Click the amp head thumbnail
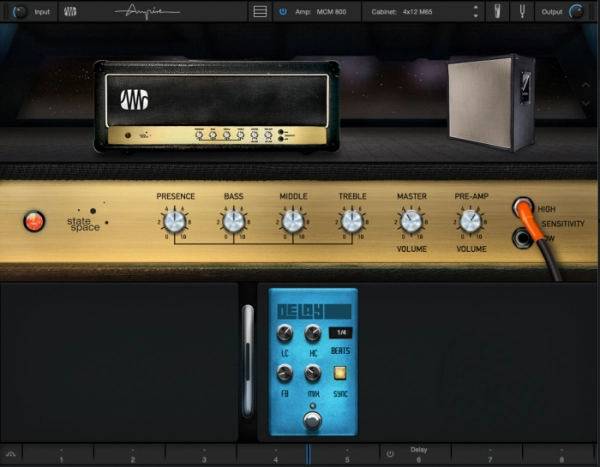The height and width of the screenshot is (467, 600). 217,106
